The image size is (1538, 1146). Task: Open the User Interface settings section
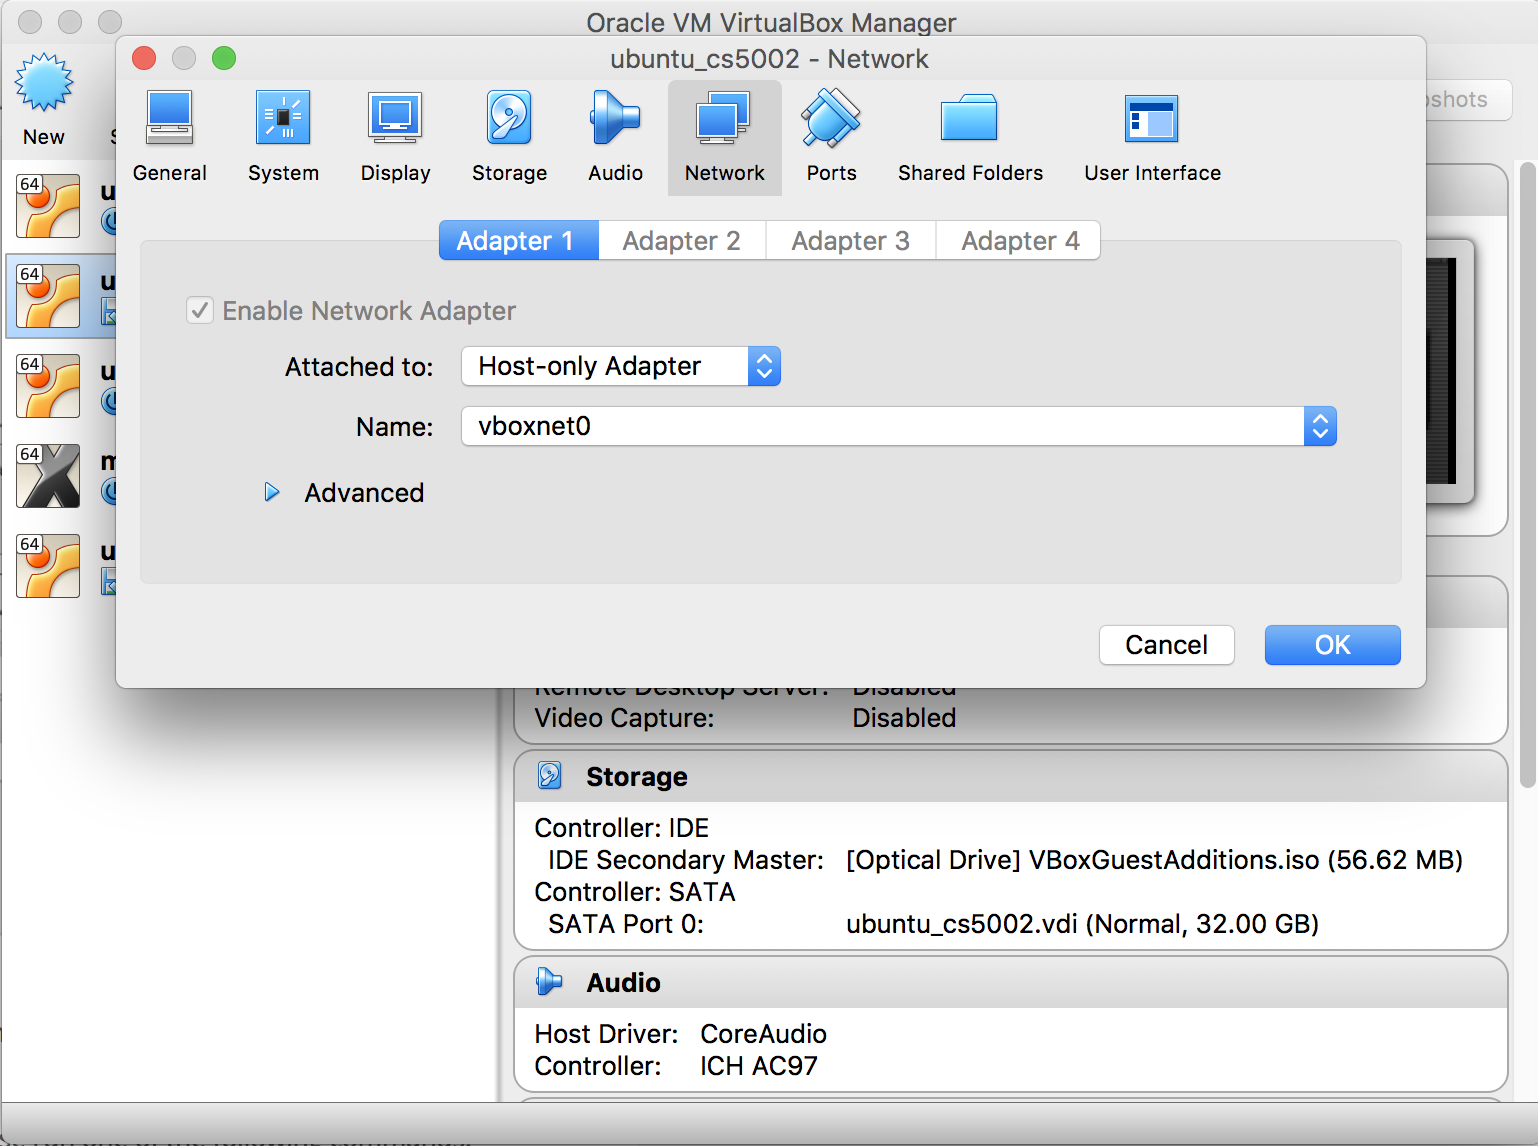pos(1152,137)
